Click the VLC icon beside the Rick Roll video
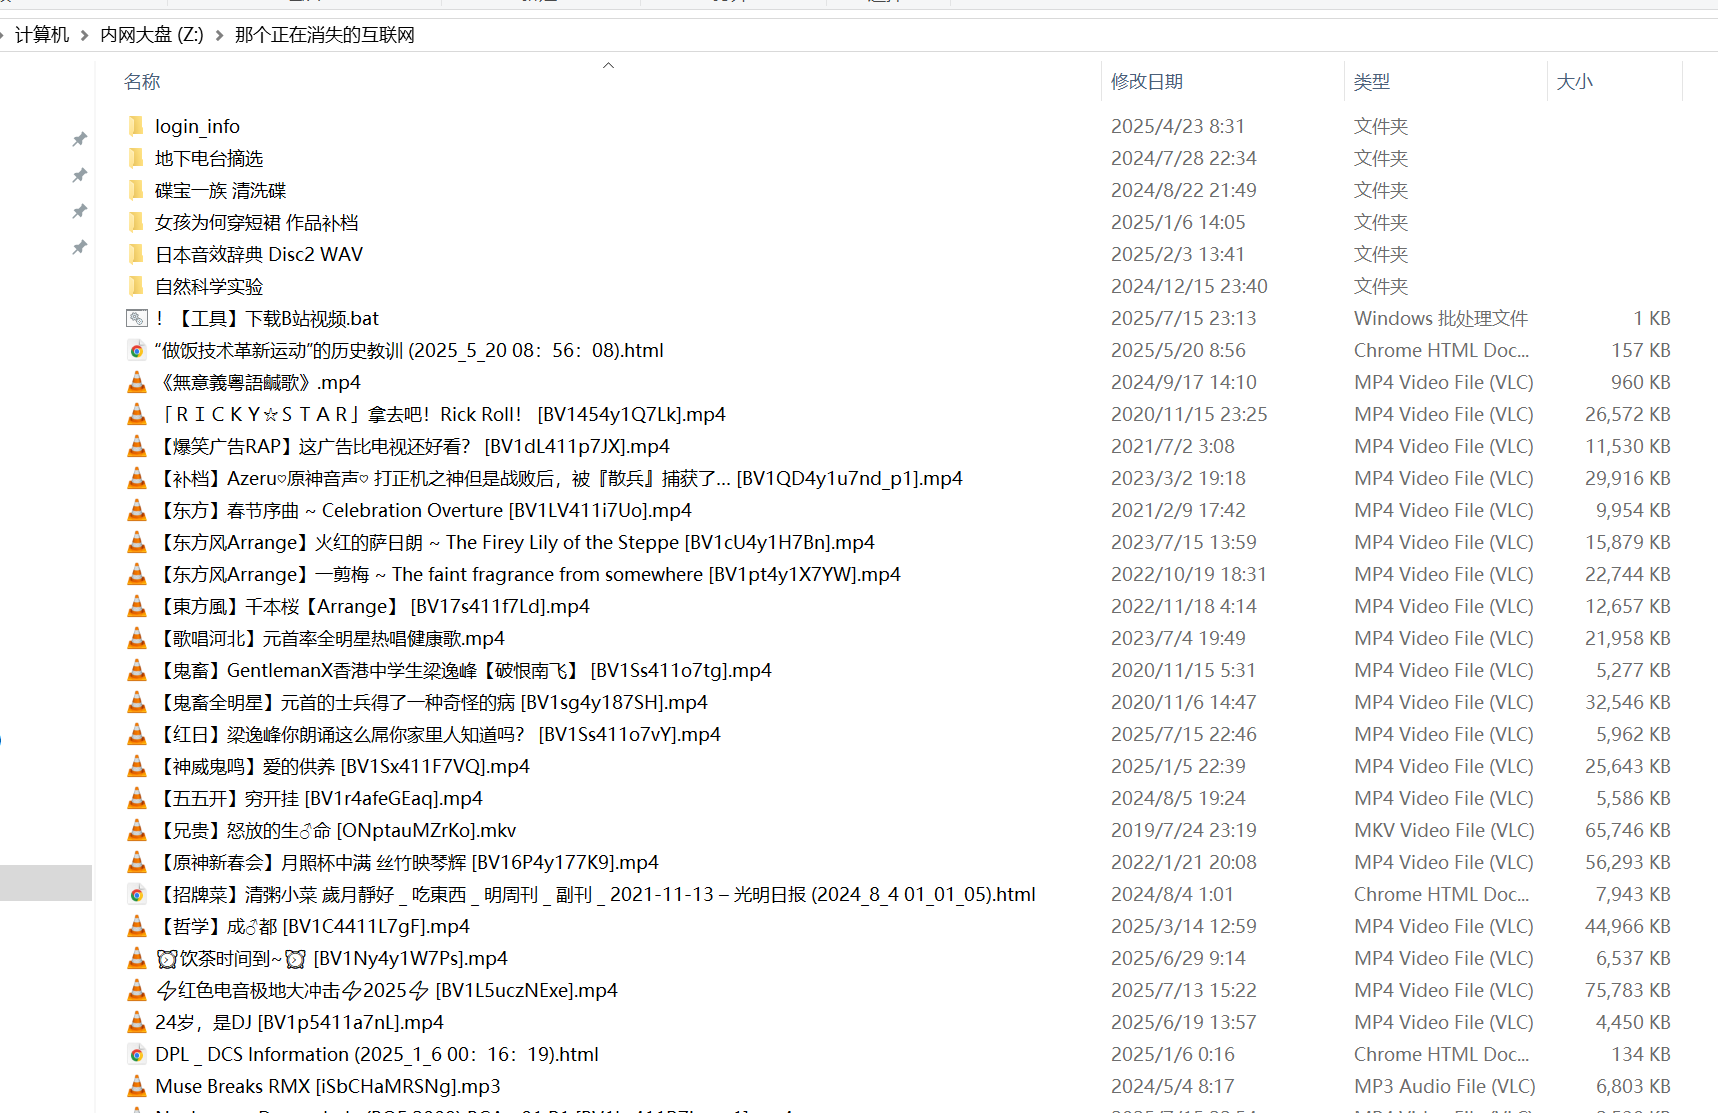 [x=137, y=414]
